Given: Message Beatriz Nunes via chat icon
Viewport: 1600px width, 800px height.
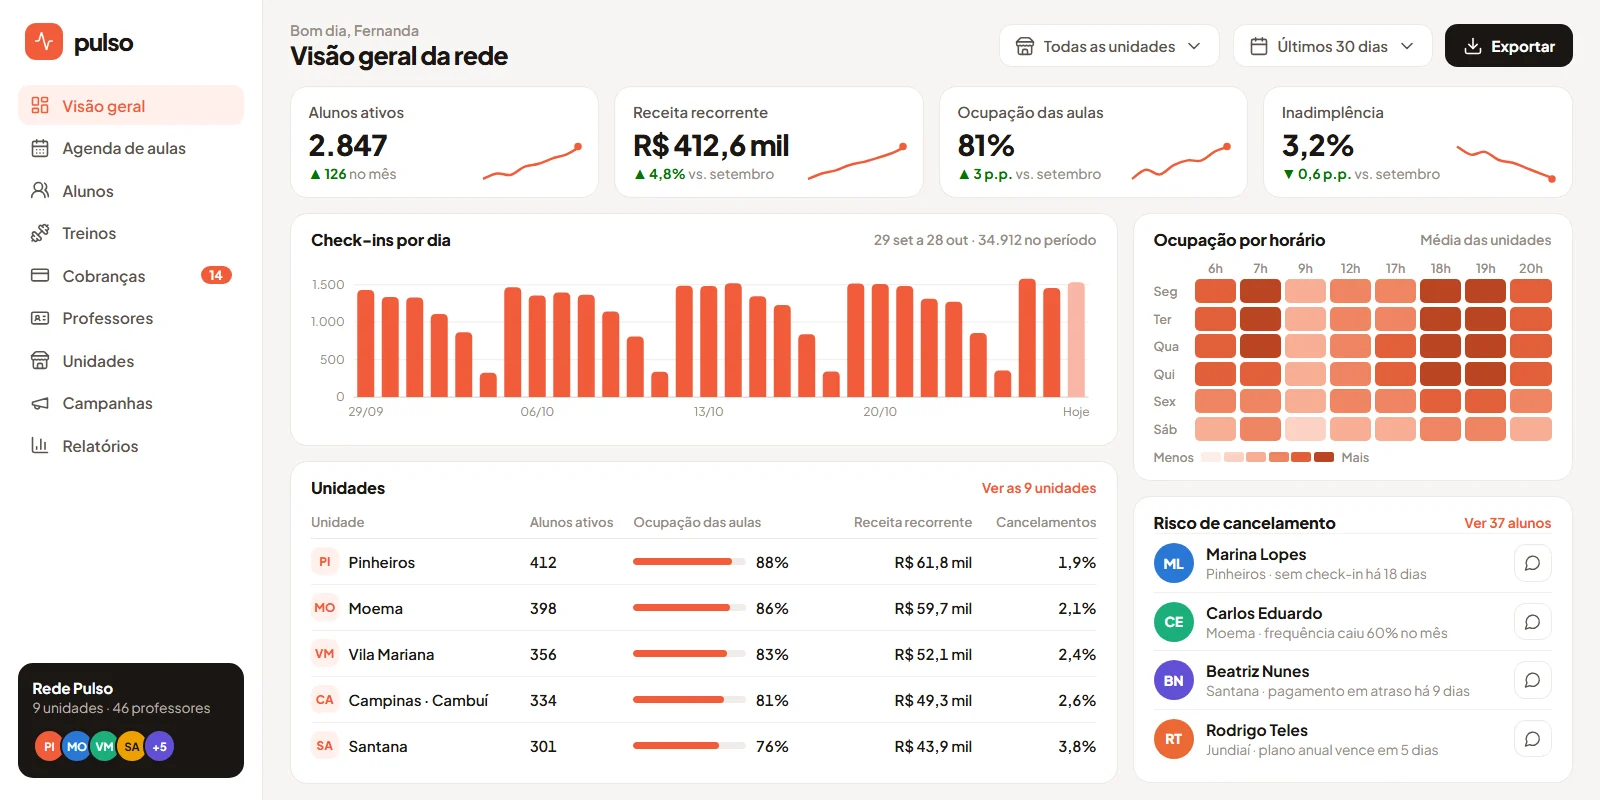Looking at the screenshot, I should tap(1532, 680).
